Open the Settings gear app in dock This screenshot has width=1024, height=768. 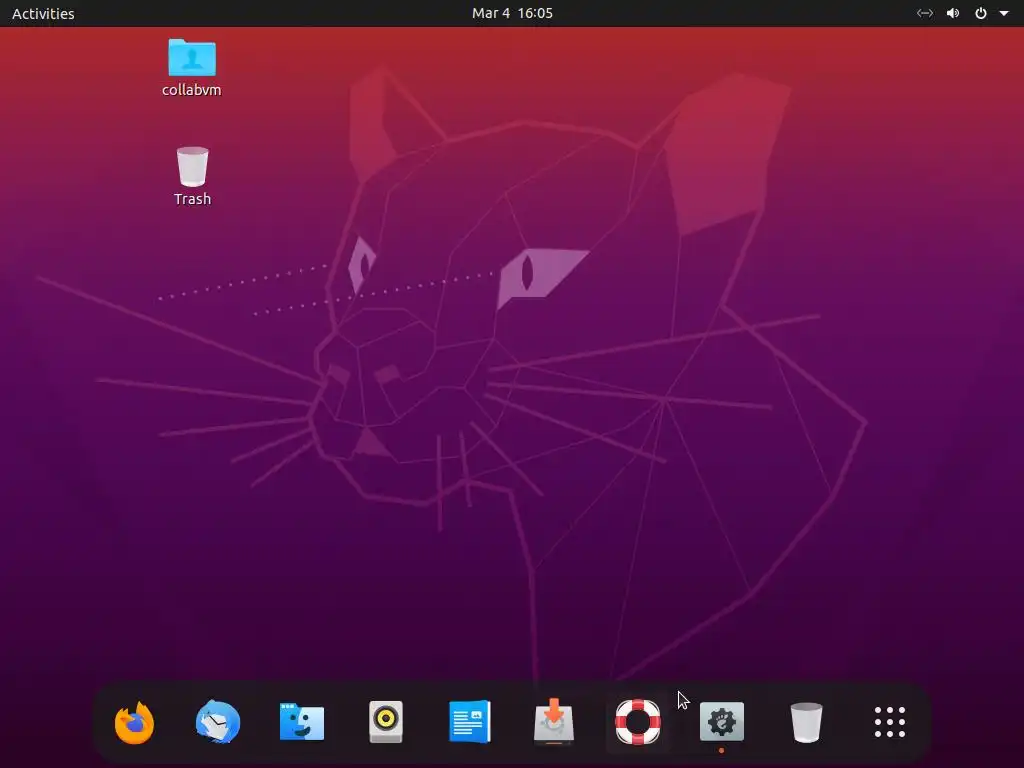[x=722, y=722]
